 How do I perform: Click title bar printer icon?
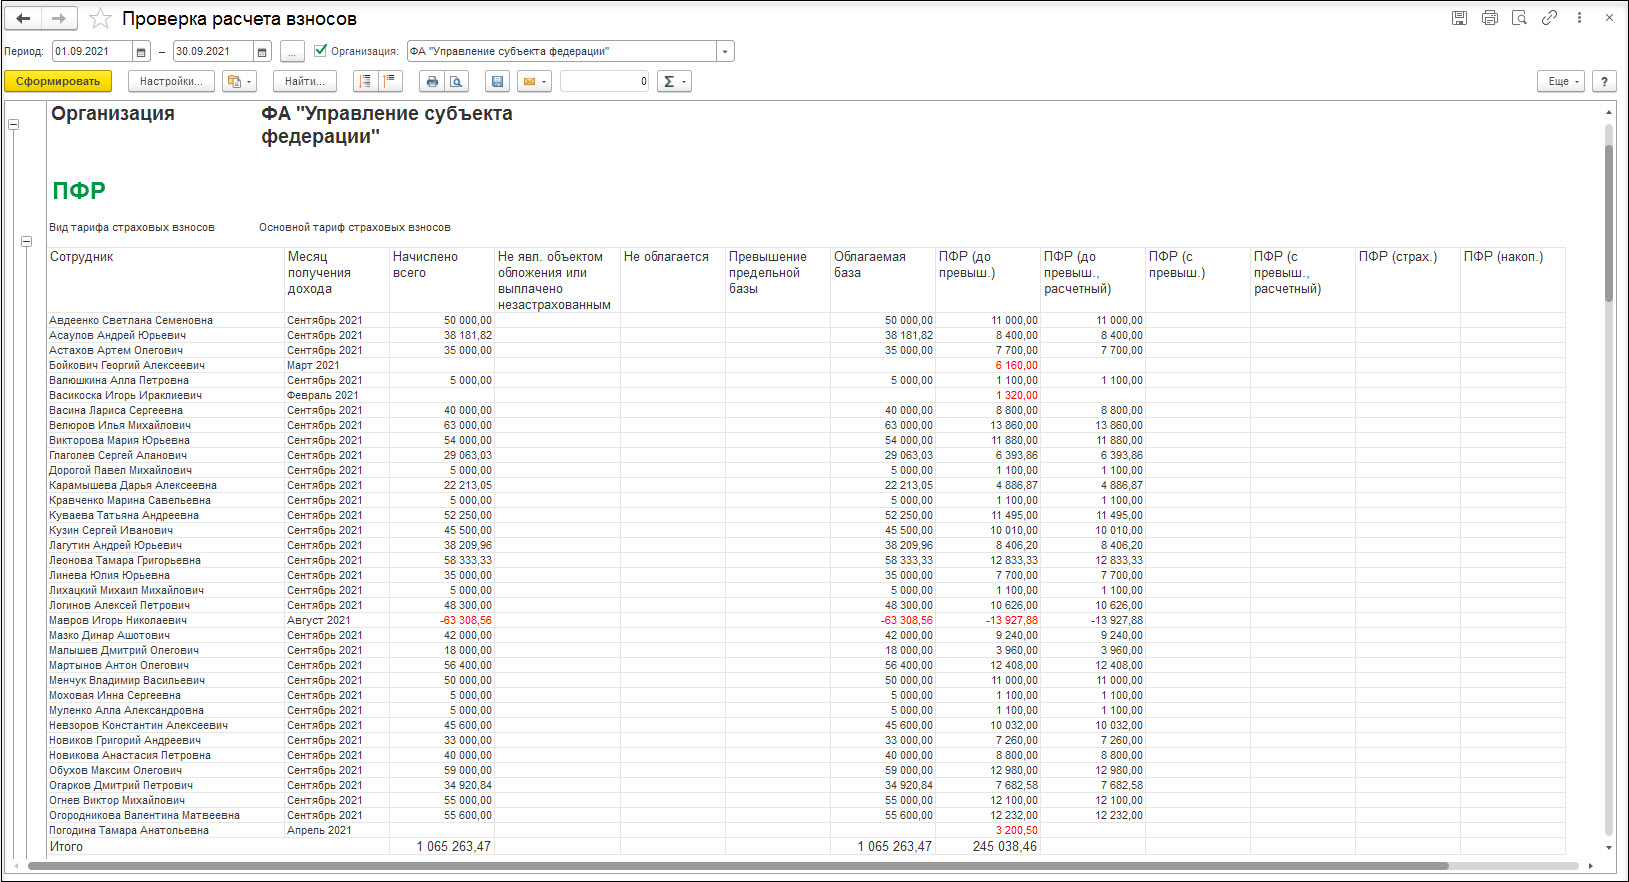pos(1490,18)
